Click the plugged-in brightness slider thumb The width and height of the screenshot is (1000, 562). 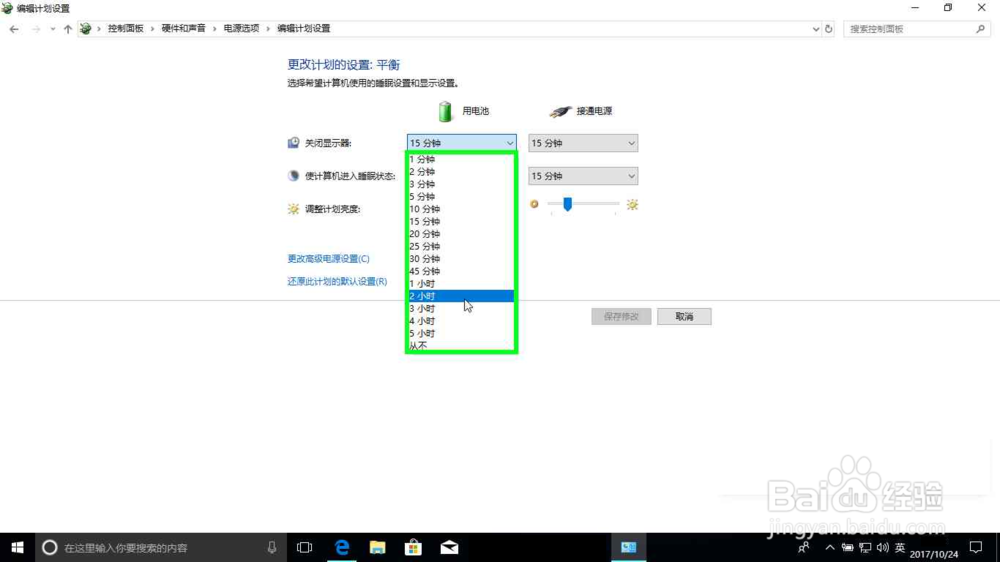(568, 204)
